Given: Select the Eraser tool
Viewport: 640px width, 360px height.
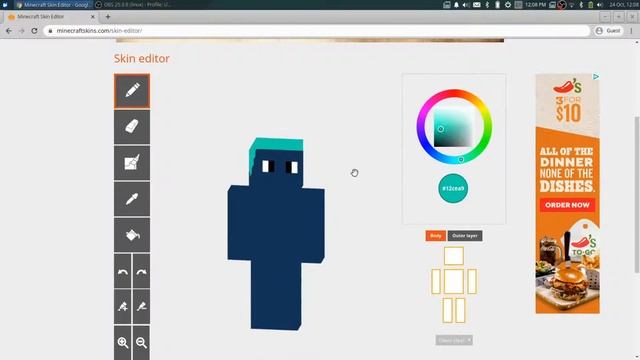Looking at the screenshot, I should (x=132, y=127).
